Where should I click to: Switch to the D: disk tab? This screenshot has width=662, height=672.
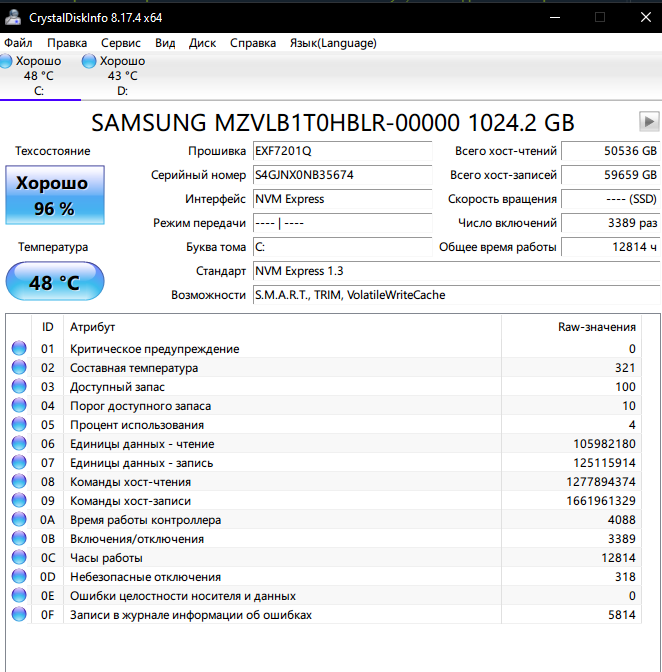[x=122, y=76]
